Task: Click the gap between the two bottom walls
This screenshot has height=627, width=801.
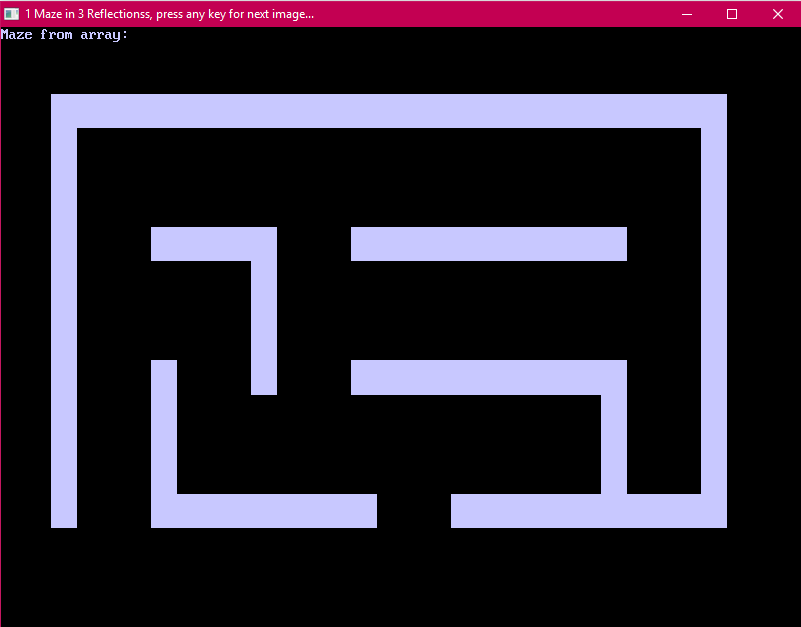Action: pos(414,511)
